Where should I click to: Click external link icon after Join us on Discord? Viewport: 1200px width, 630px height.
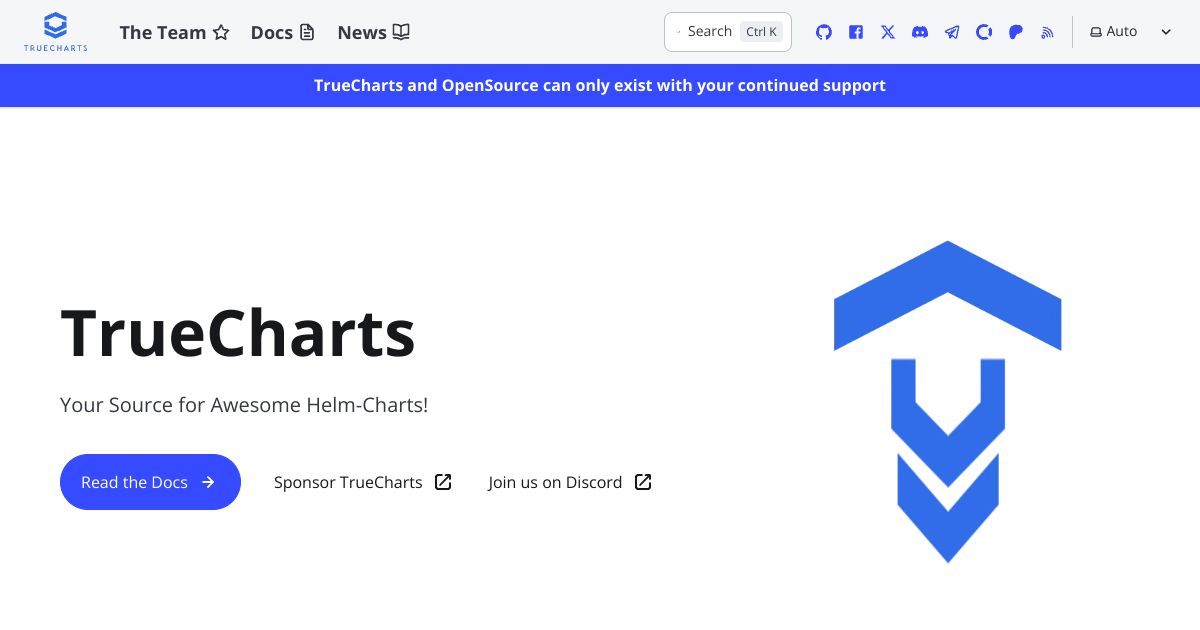click(x=643, y=482)
